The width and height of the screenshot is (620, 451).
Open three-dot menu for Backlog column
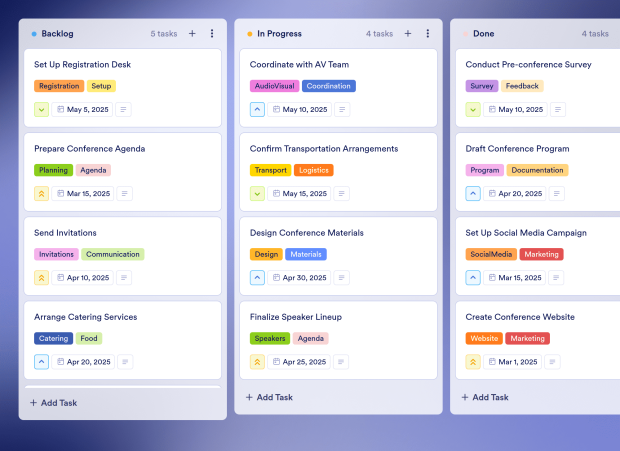coord(212,34)
